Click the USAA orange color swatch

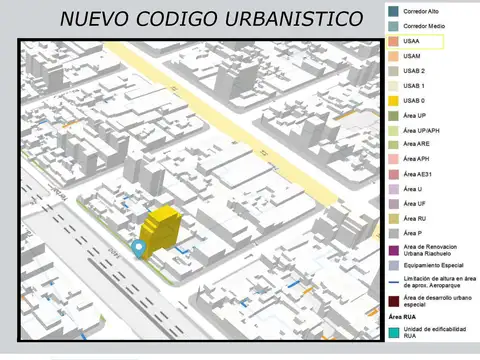point(393,41)
